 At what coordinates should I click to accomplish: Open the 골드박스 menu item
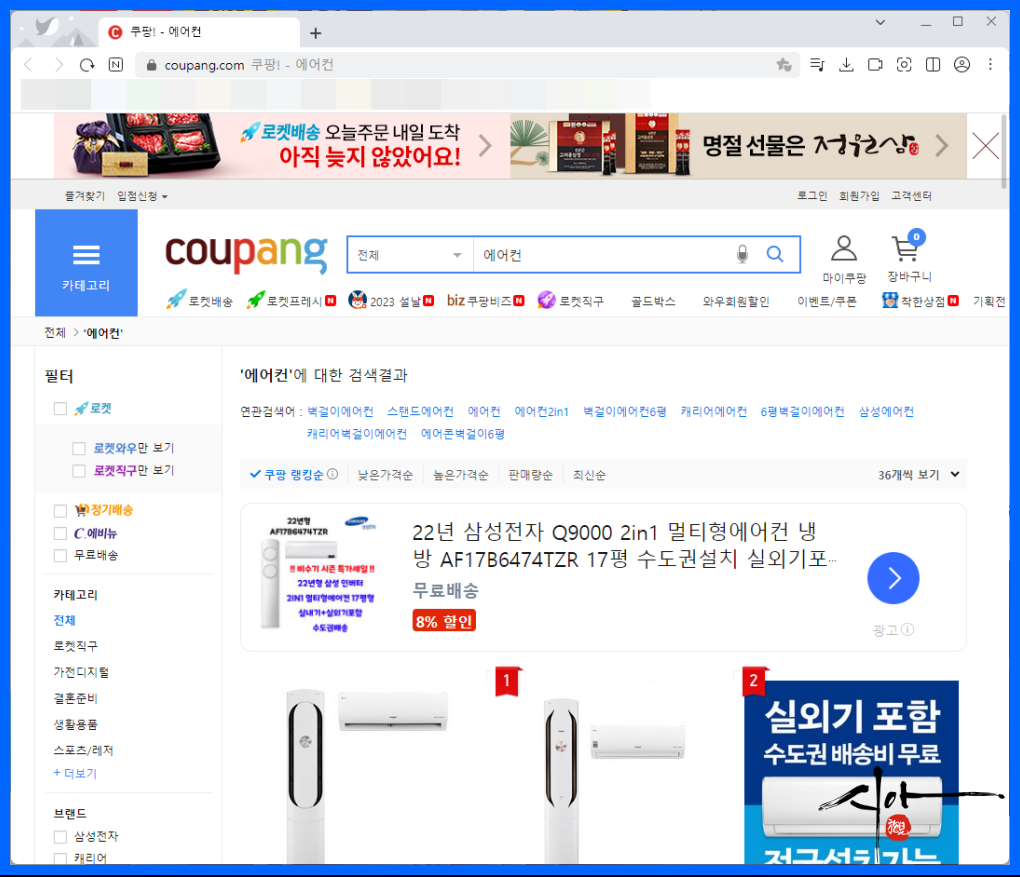click(x=652, y=301)
